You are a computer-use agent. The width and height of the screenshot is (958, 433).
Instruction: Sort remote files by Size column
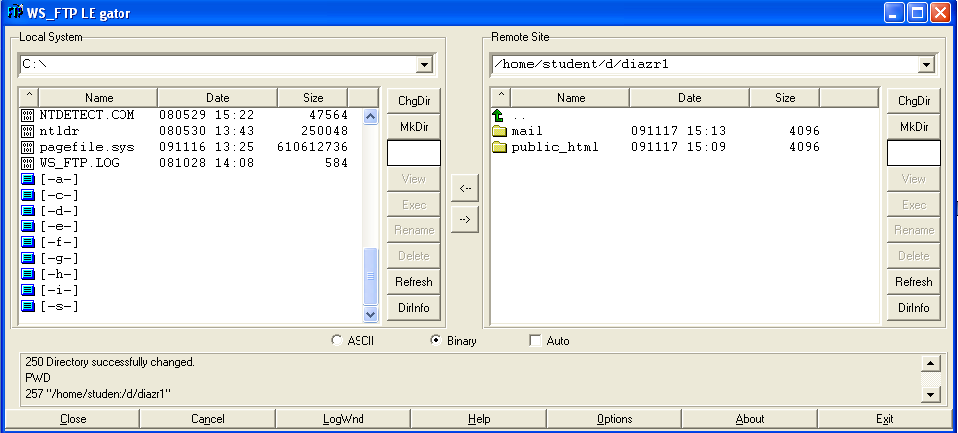tap(784, 97)
